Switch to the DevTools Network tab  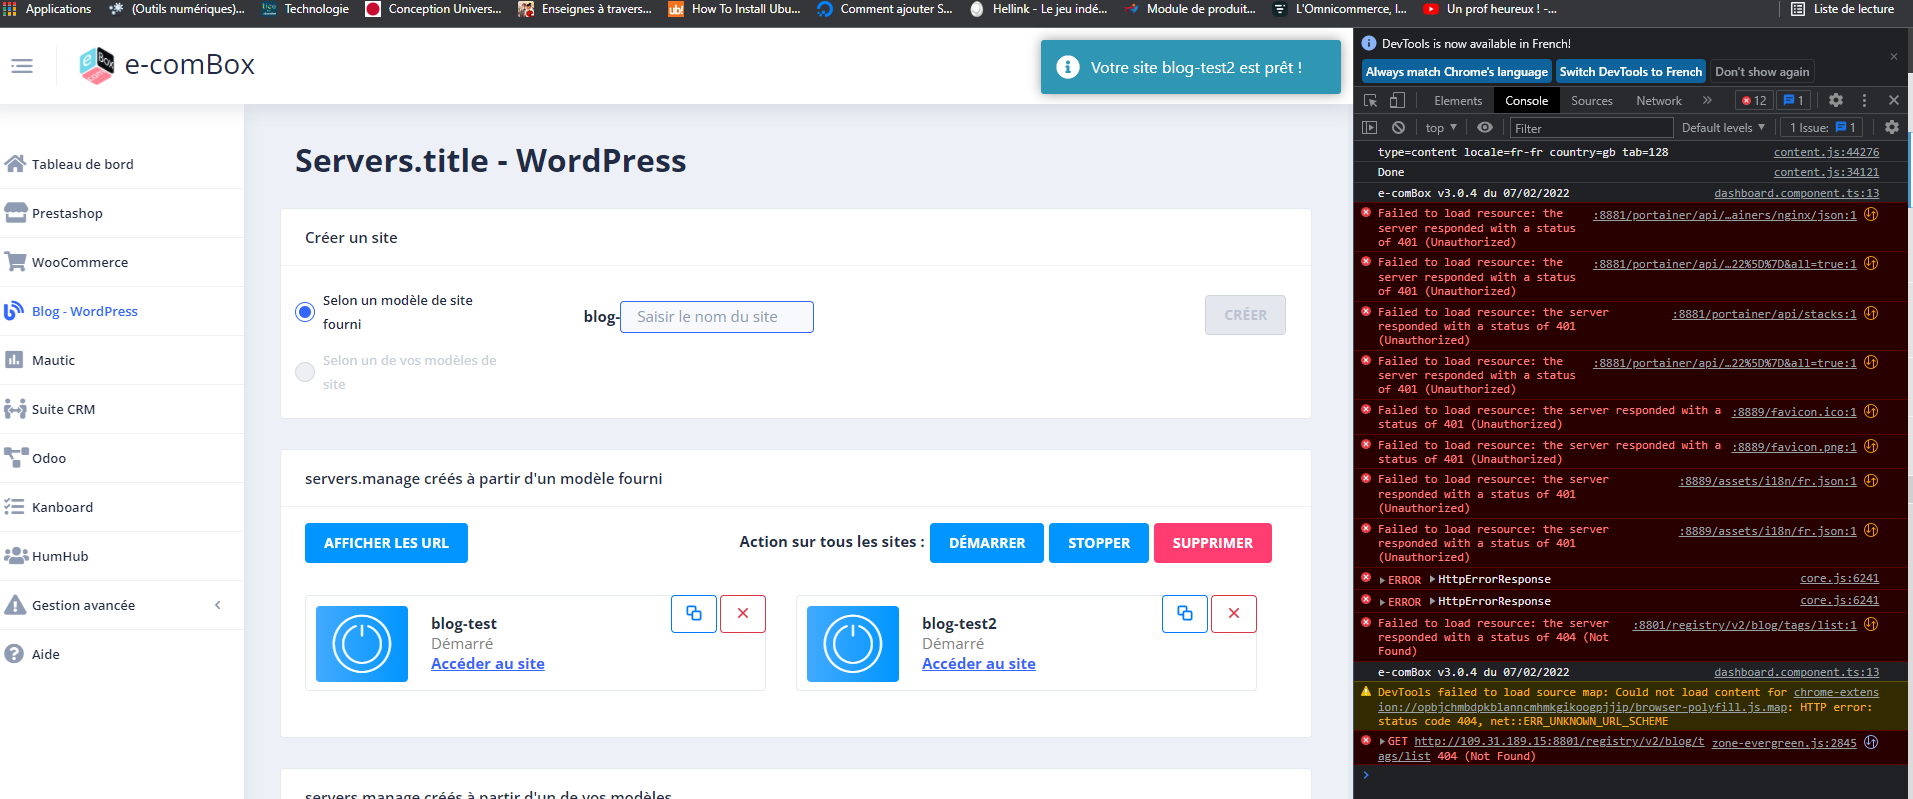click(x=1659, y=100)
